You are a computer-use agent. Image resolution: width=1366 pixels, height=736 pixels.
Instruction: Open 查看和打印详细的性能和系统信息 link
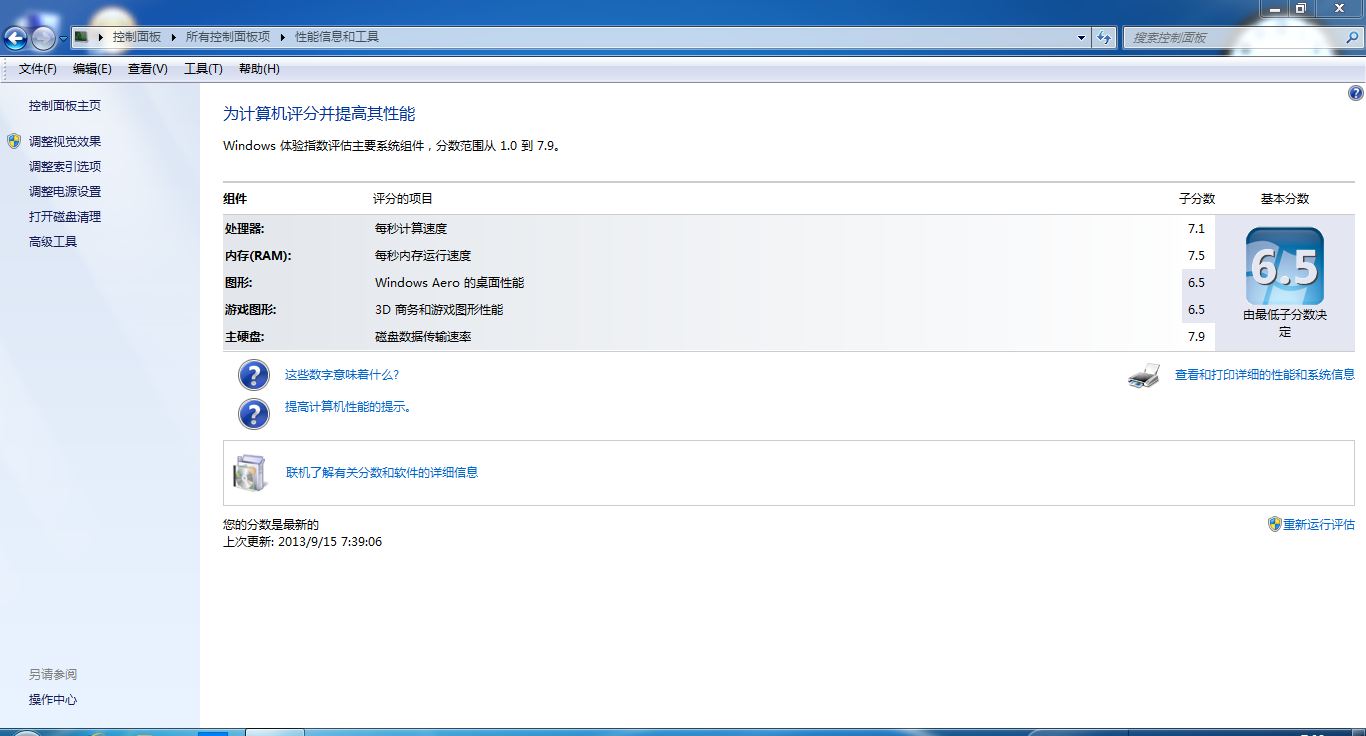coord(1265,375)
